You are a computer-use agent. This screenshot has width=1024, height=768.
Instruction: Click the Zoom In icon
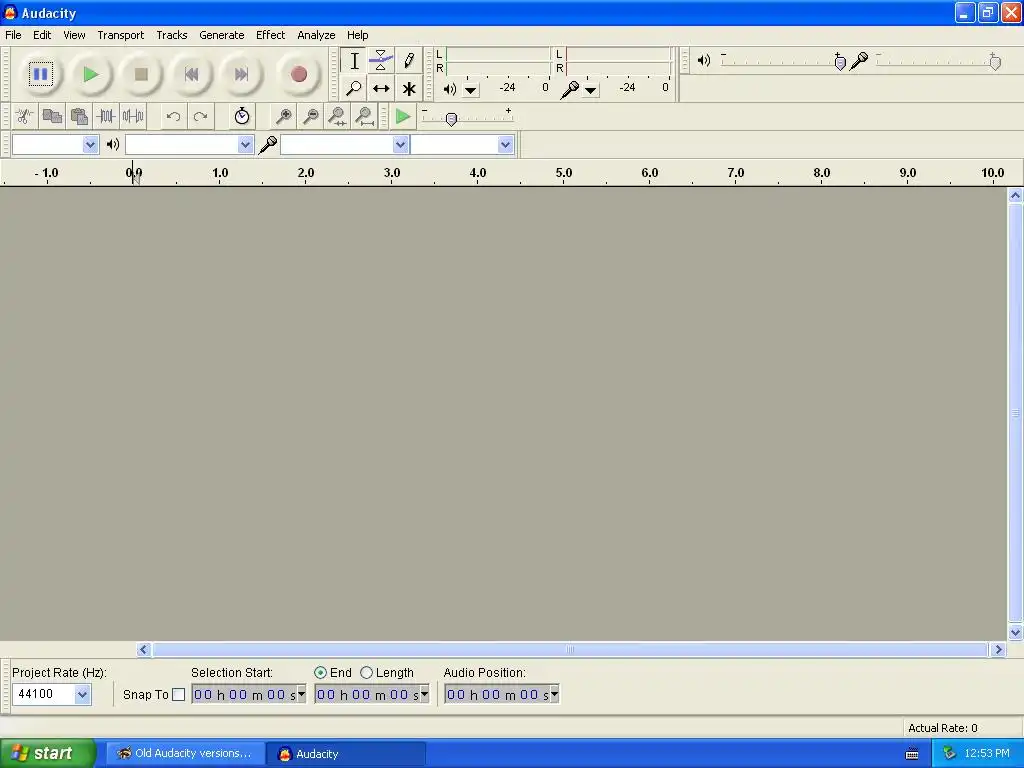coord(283,117)
